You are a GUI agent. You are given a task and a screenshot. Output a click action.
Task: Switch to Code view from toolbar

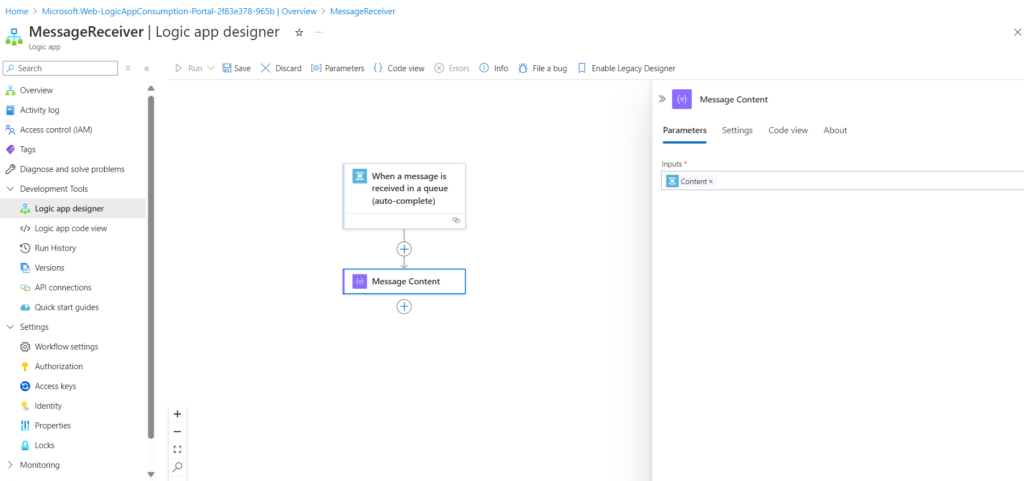click(x=399, y=68)
